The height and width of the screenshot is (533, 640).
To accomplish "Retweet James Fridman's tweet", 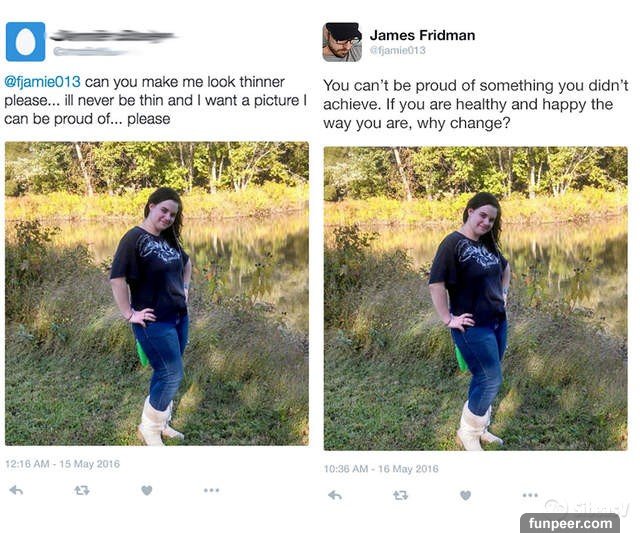I will (x=400, y=495).
